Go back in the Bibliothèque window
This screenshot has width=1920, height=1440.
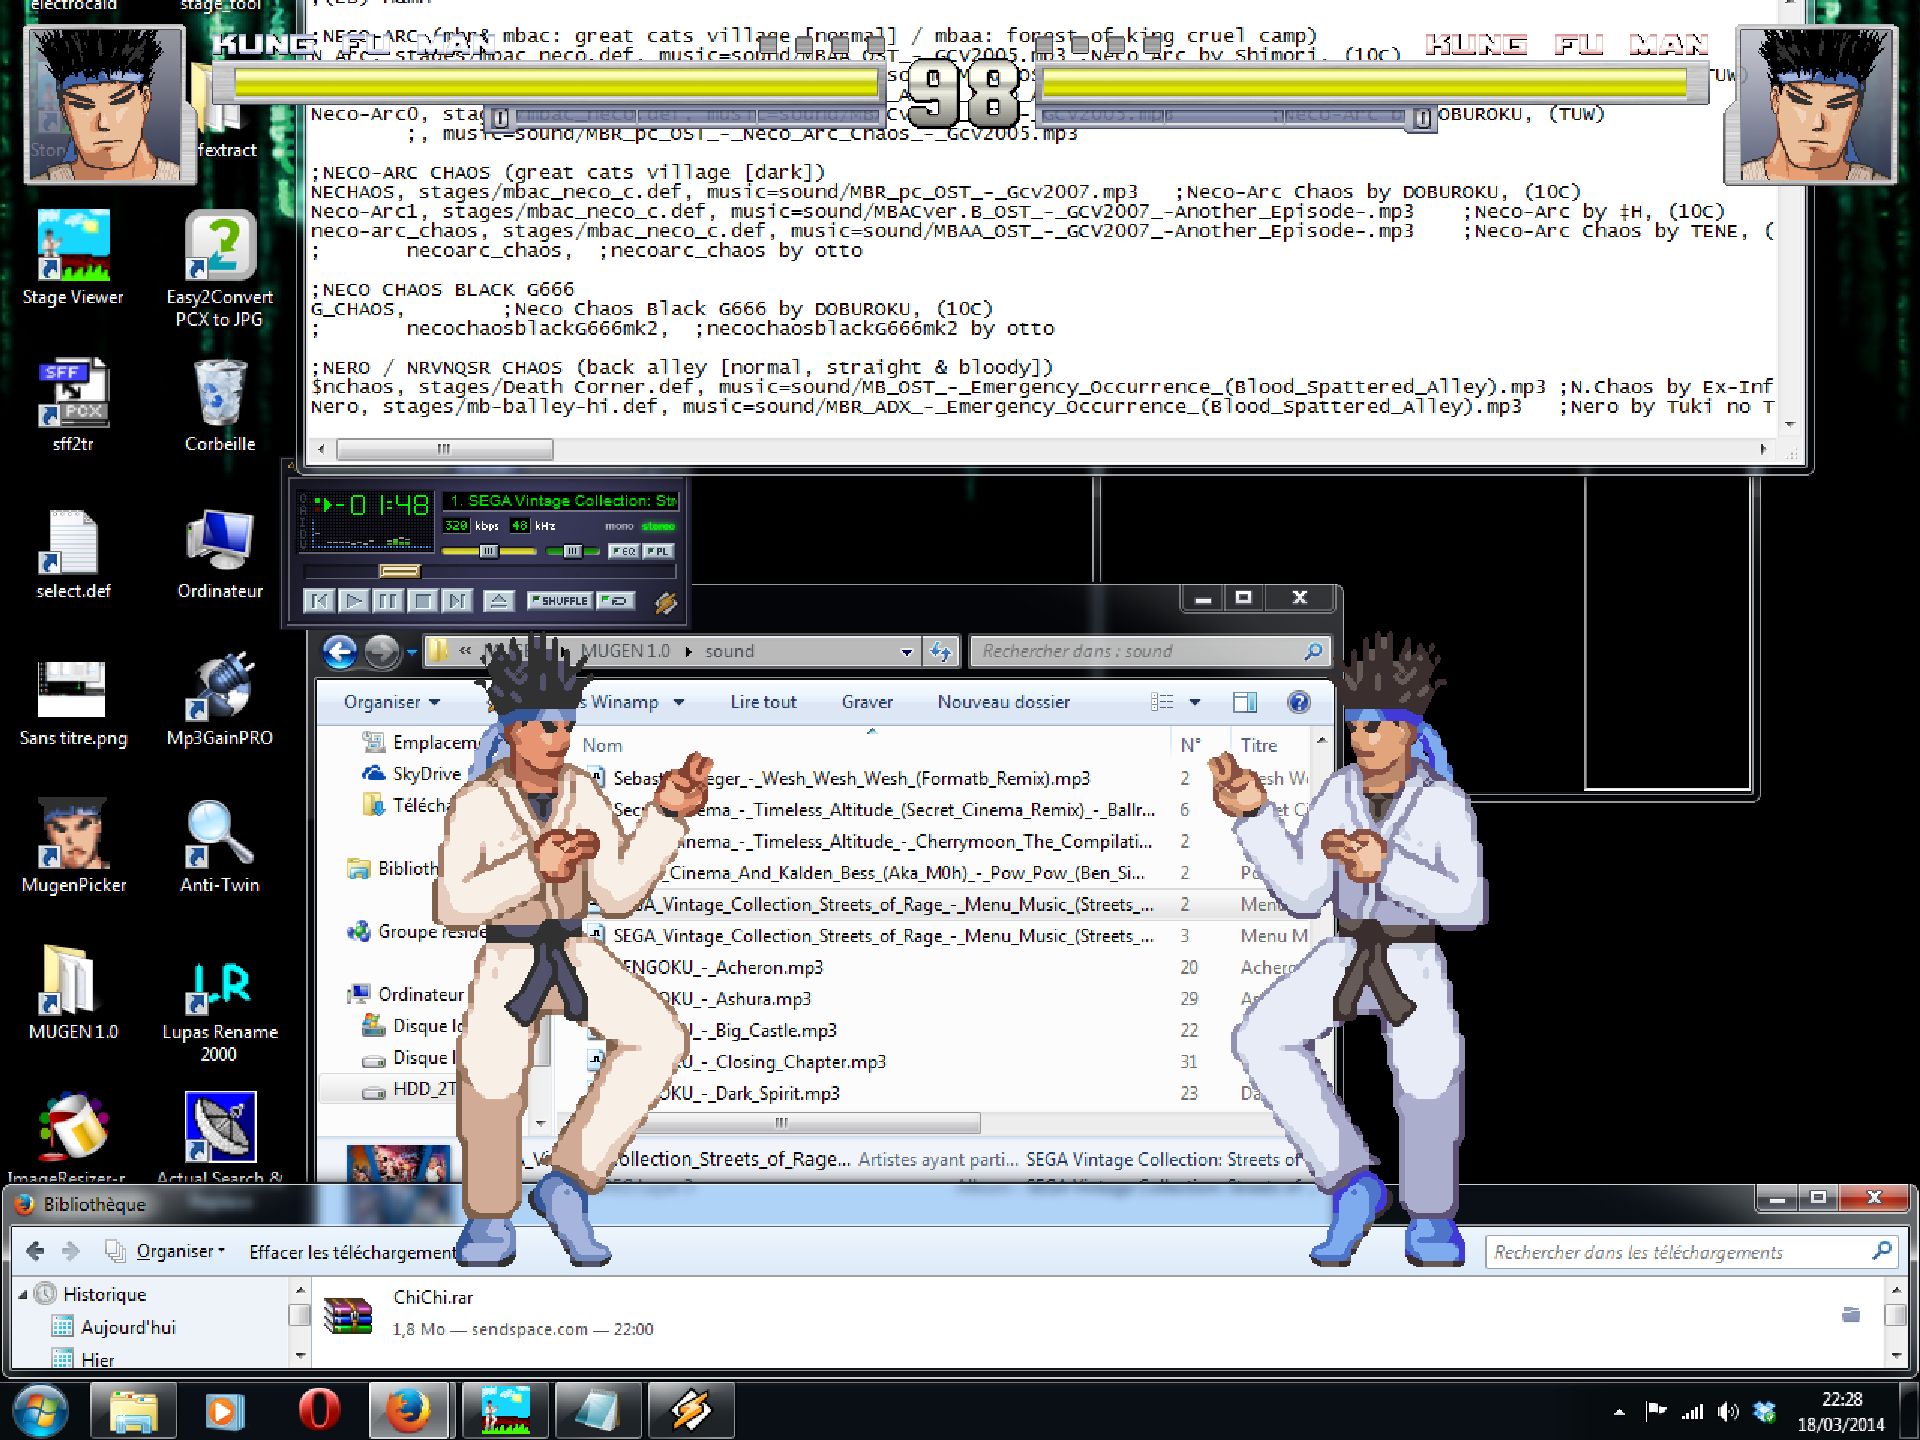pos(35,1251)
